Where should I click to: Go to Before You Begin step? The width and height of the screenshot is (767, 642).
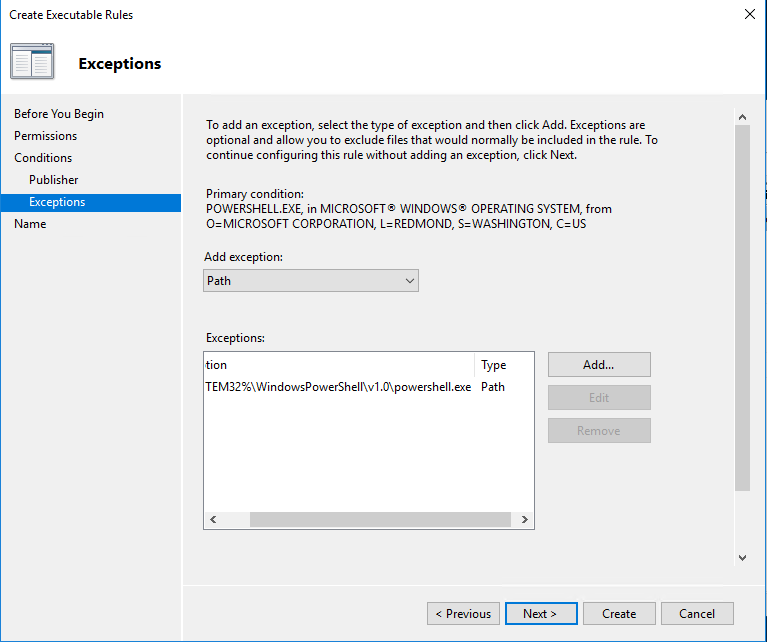[59, 114]
